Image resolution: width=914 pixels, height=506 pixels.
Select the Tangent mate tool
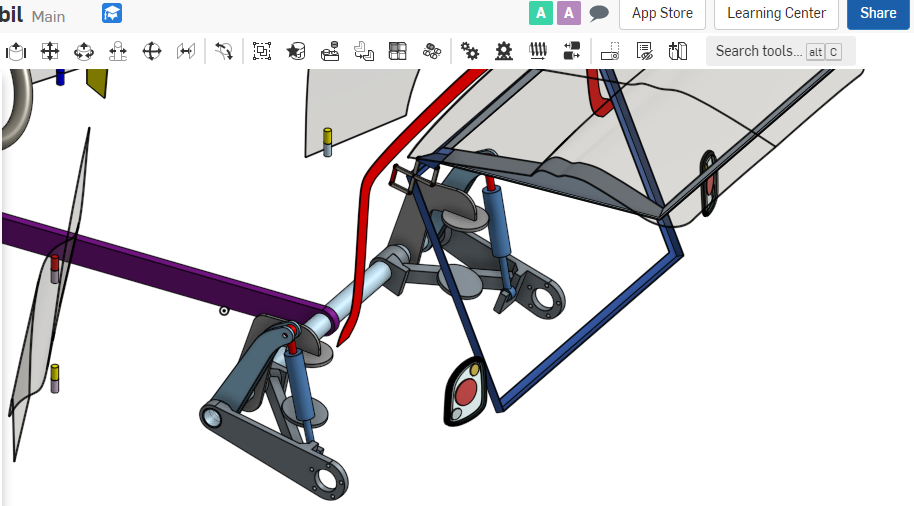223,51
